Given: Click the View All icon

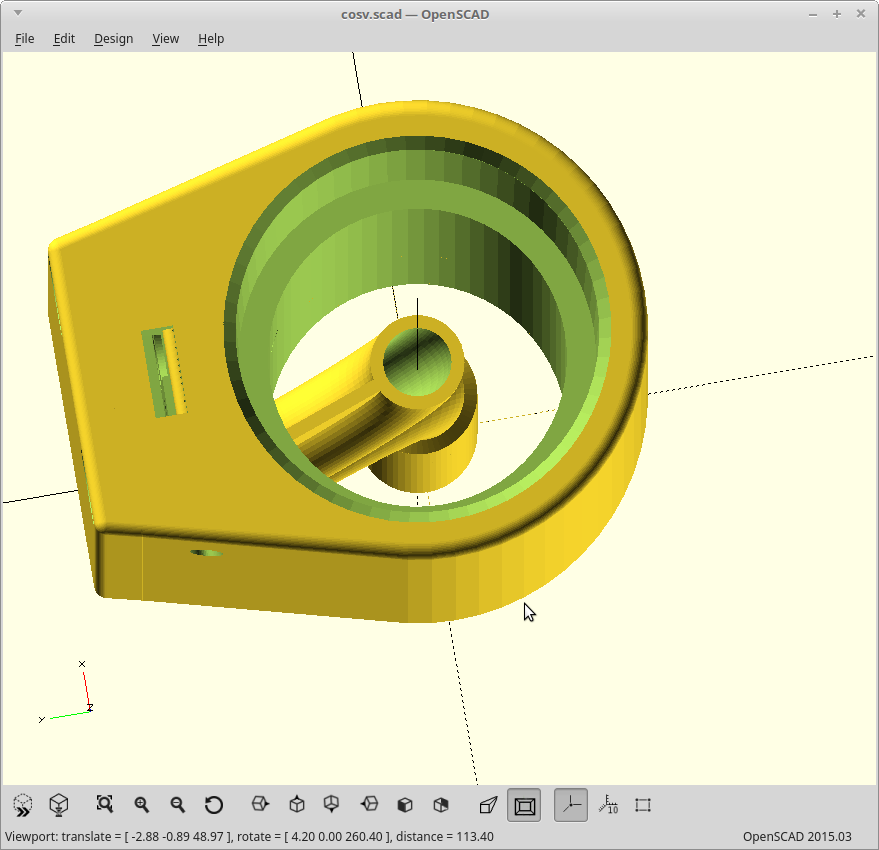Looking at the screenshot, I should (105, 804).
